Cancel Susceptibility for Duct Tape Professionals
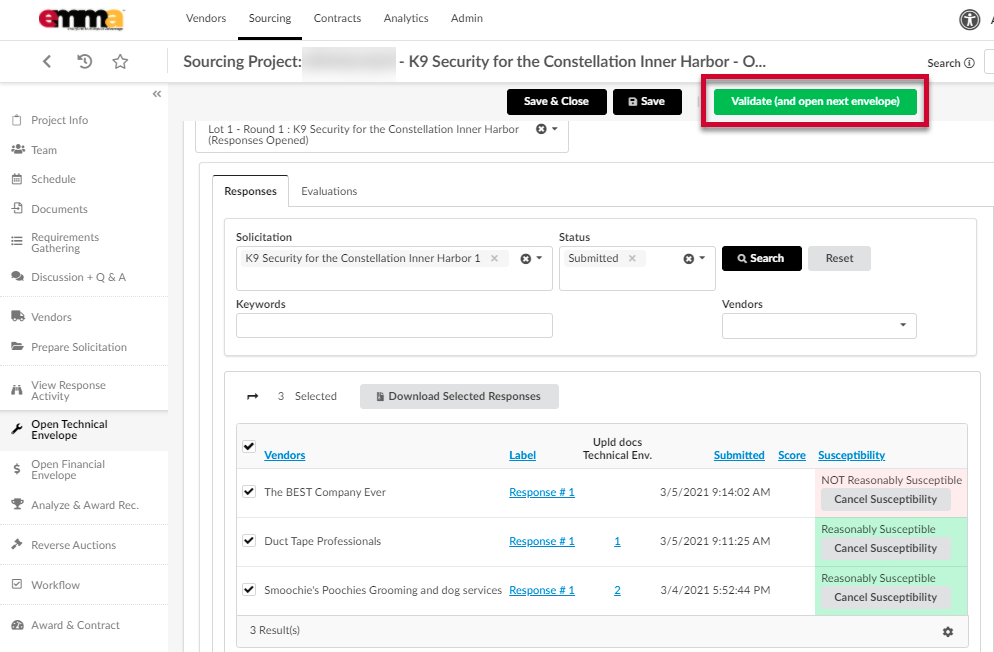This screenshot has width=994, height=652. click(886, 548)
